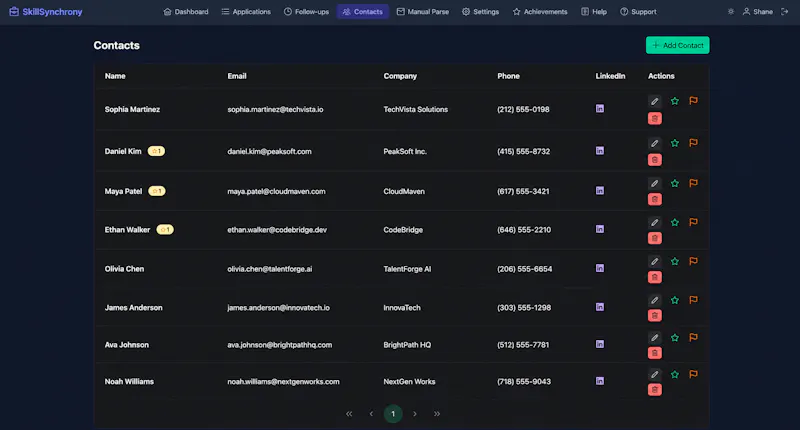Open James Anderson LinkedIn icon
Image resolution: width=800 pixels, height=430 pixels.
coord(600,307)
